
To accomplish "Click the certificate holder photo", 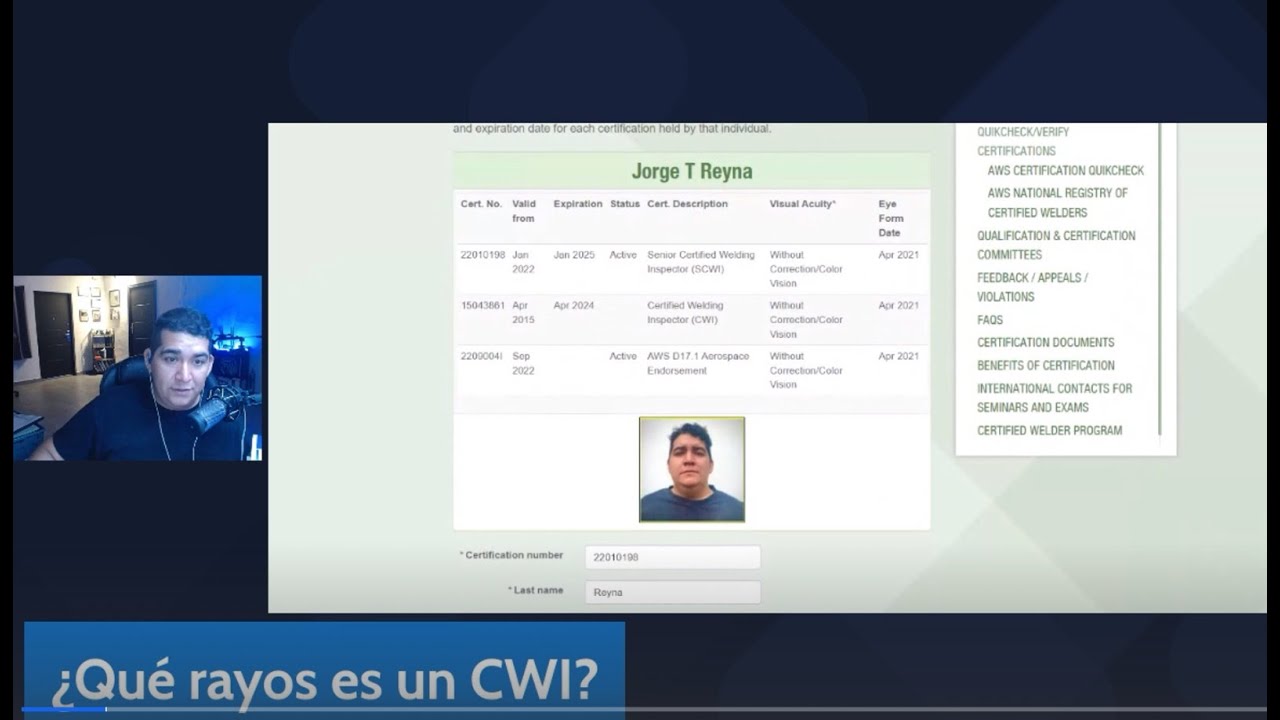I will pyautogui.click(x=692, y=470).
